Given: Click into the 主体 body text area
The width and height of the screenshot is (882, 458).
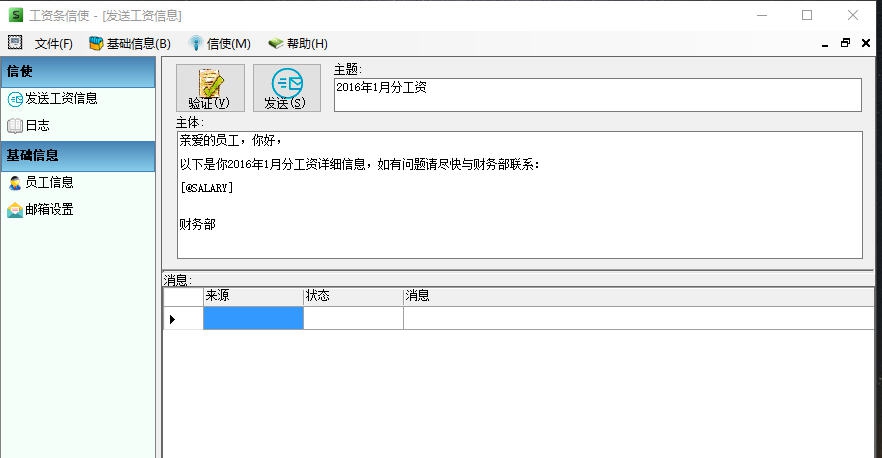Looking at the screenshot, I should 520,195.
